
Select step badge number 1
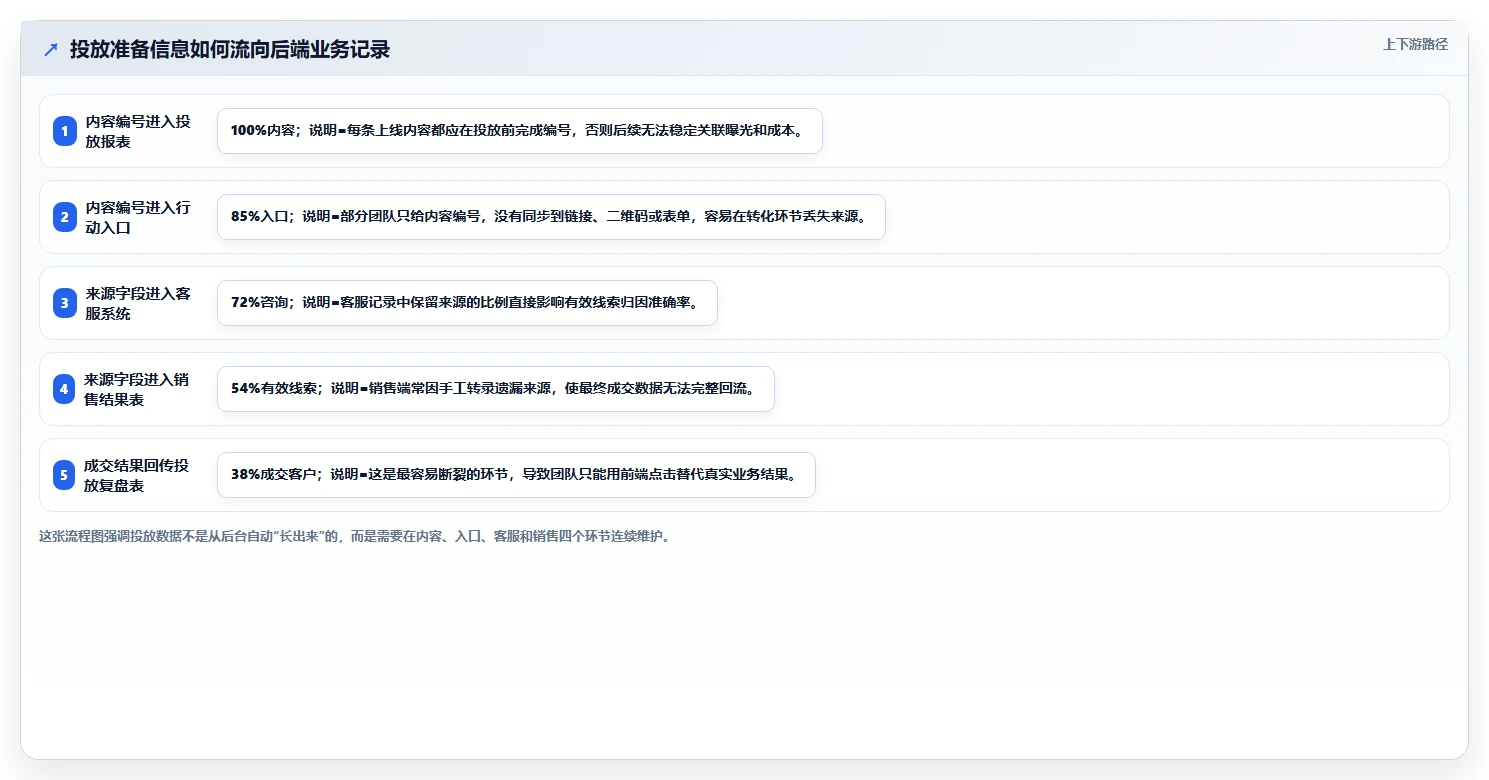pos(65,131)
